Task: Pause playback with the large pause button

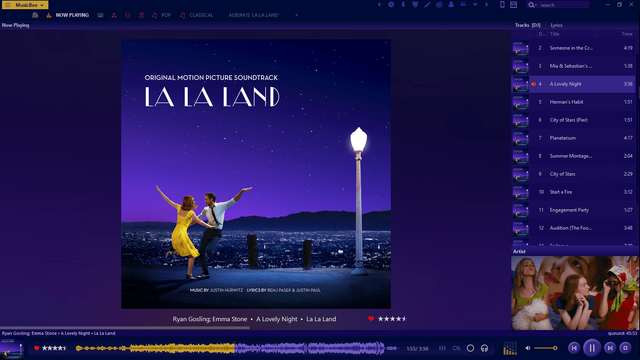Action: tap(592, 348)
